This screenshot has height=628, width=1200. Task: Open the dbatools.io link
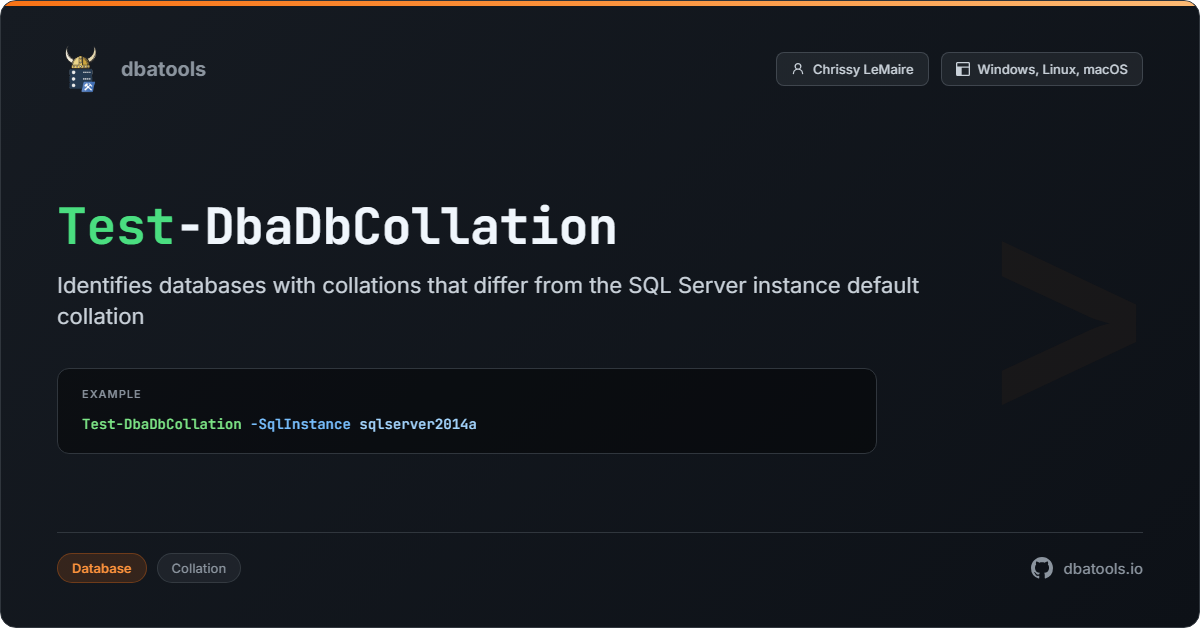tap(1103, 568)
